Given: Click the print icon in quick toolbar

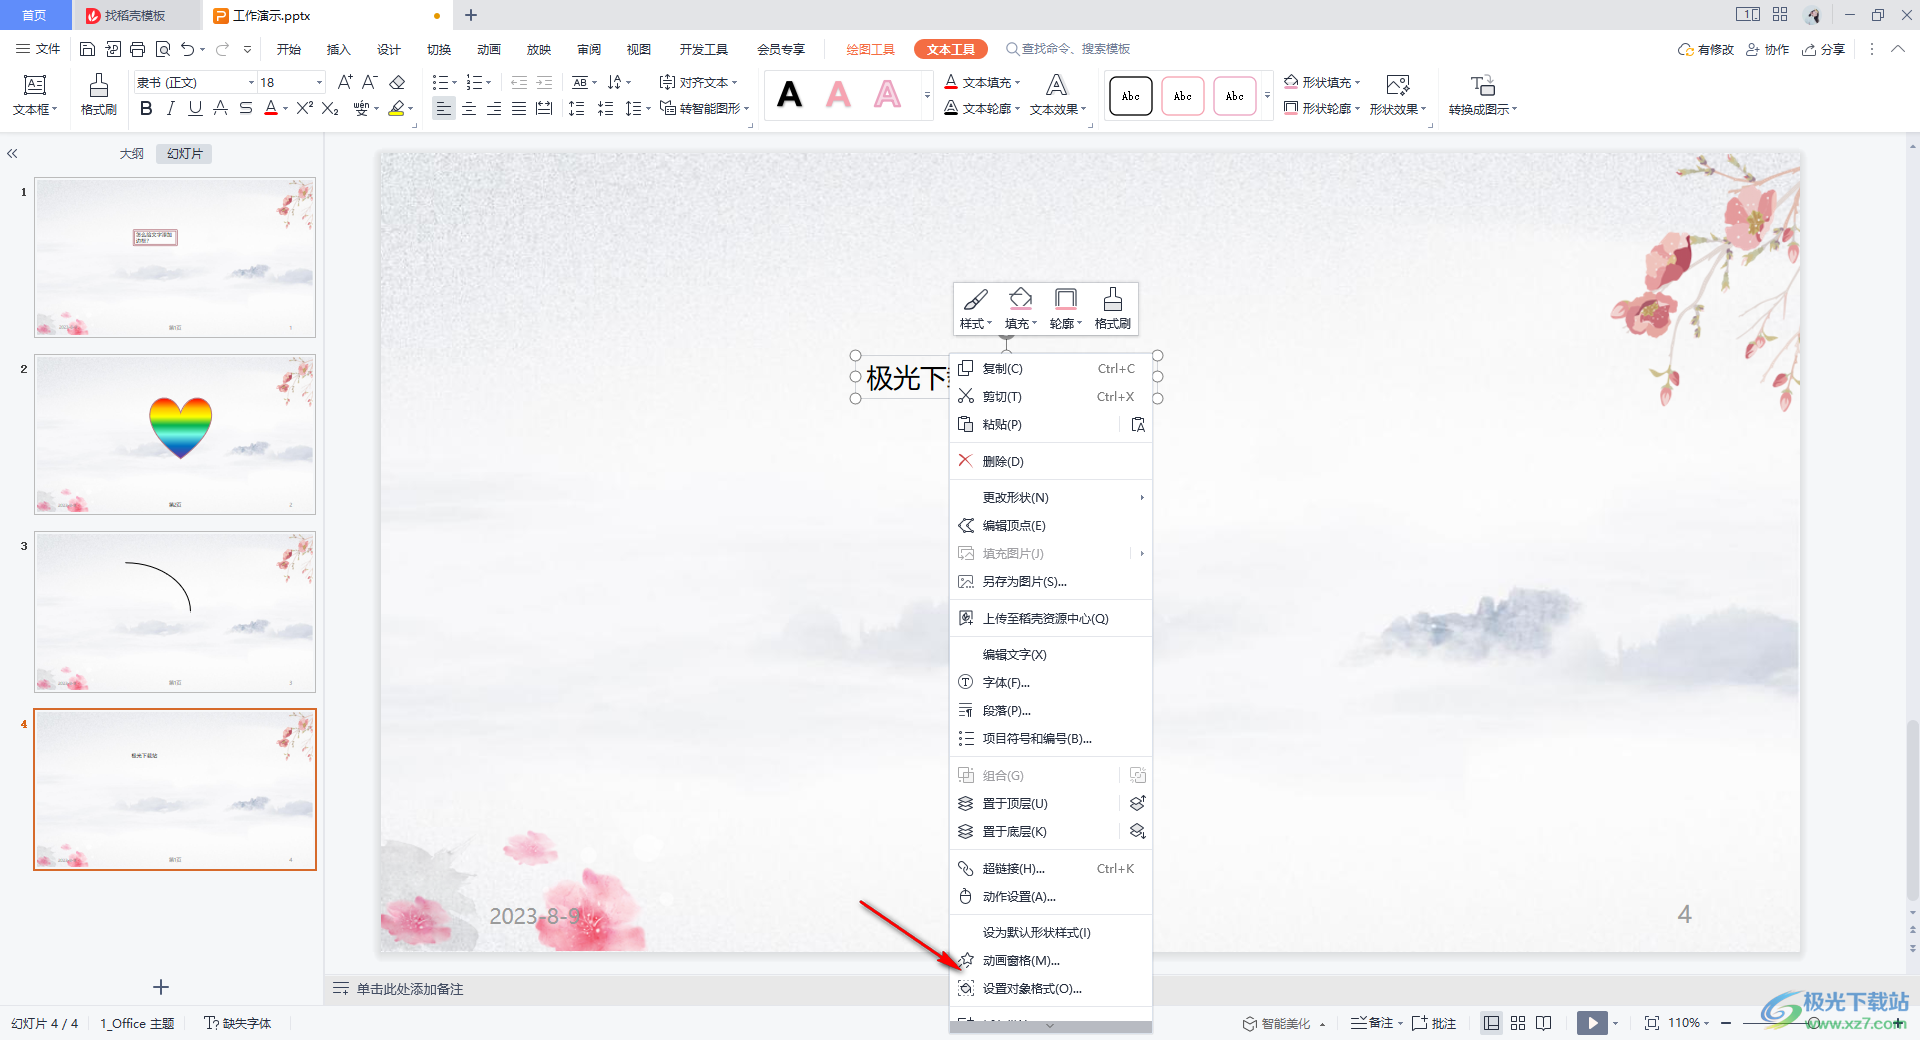Looking at the screenshot, I should pyautogui.click(x=137, y=49).
